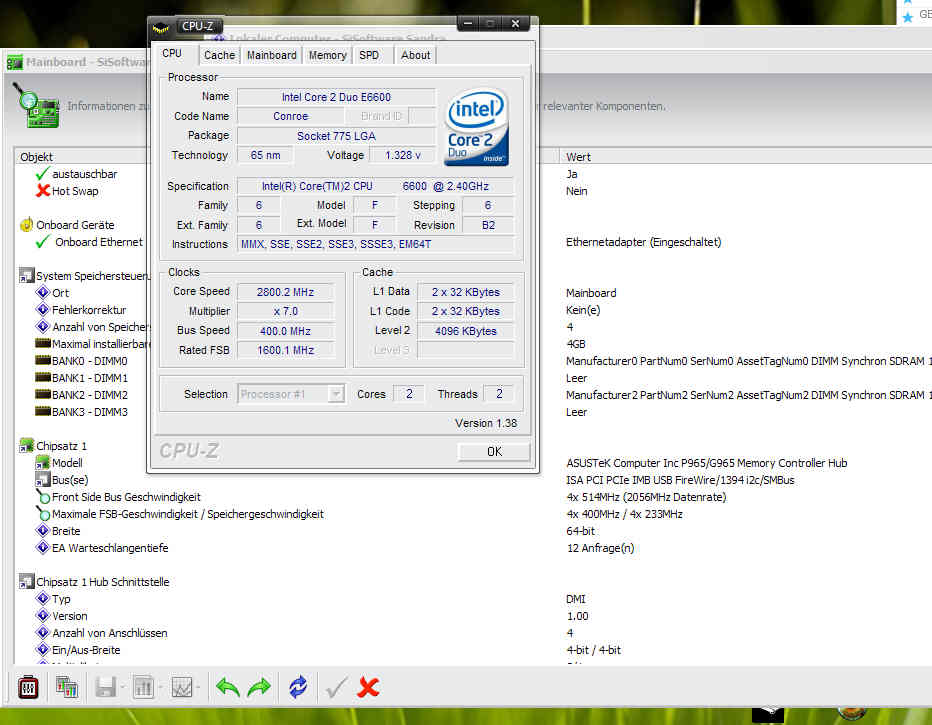Switch to the Mainboard tab in CPU-Z
Screen dimensions: 932x725
[x=272, y=55]
